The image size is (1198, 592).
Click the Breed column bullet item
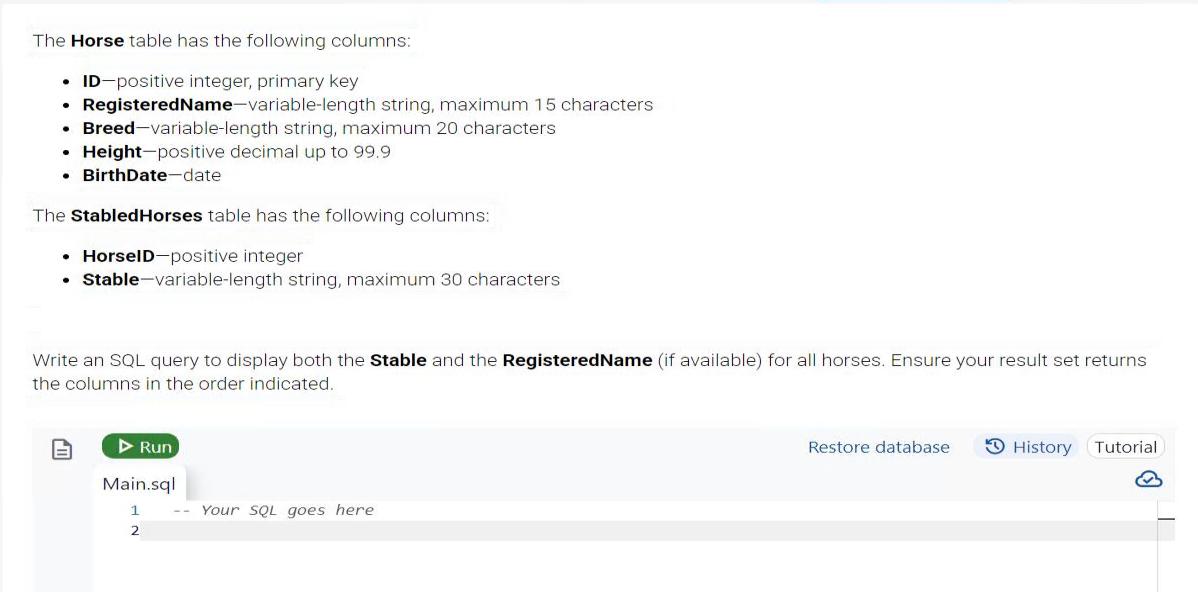[x=318, y=128]
